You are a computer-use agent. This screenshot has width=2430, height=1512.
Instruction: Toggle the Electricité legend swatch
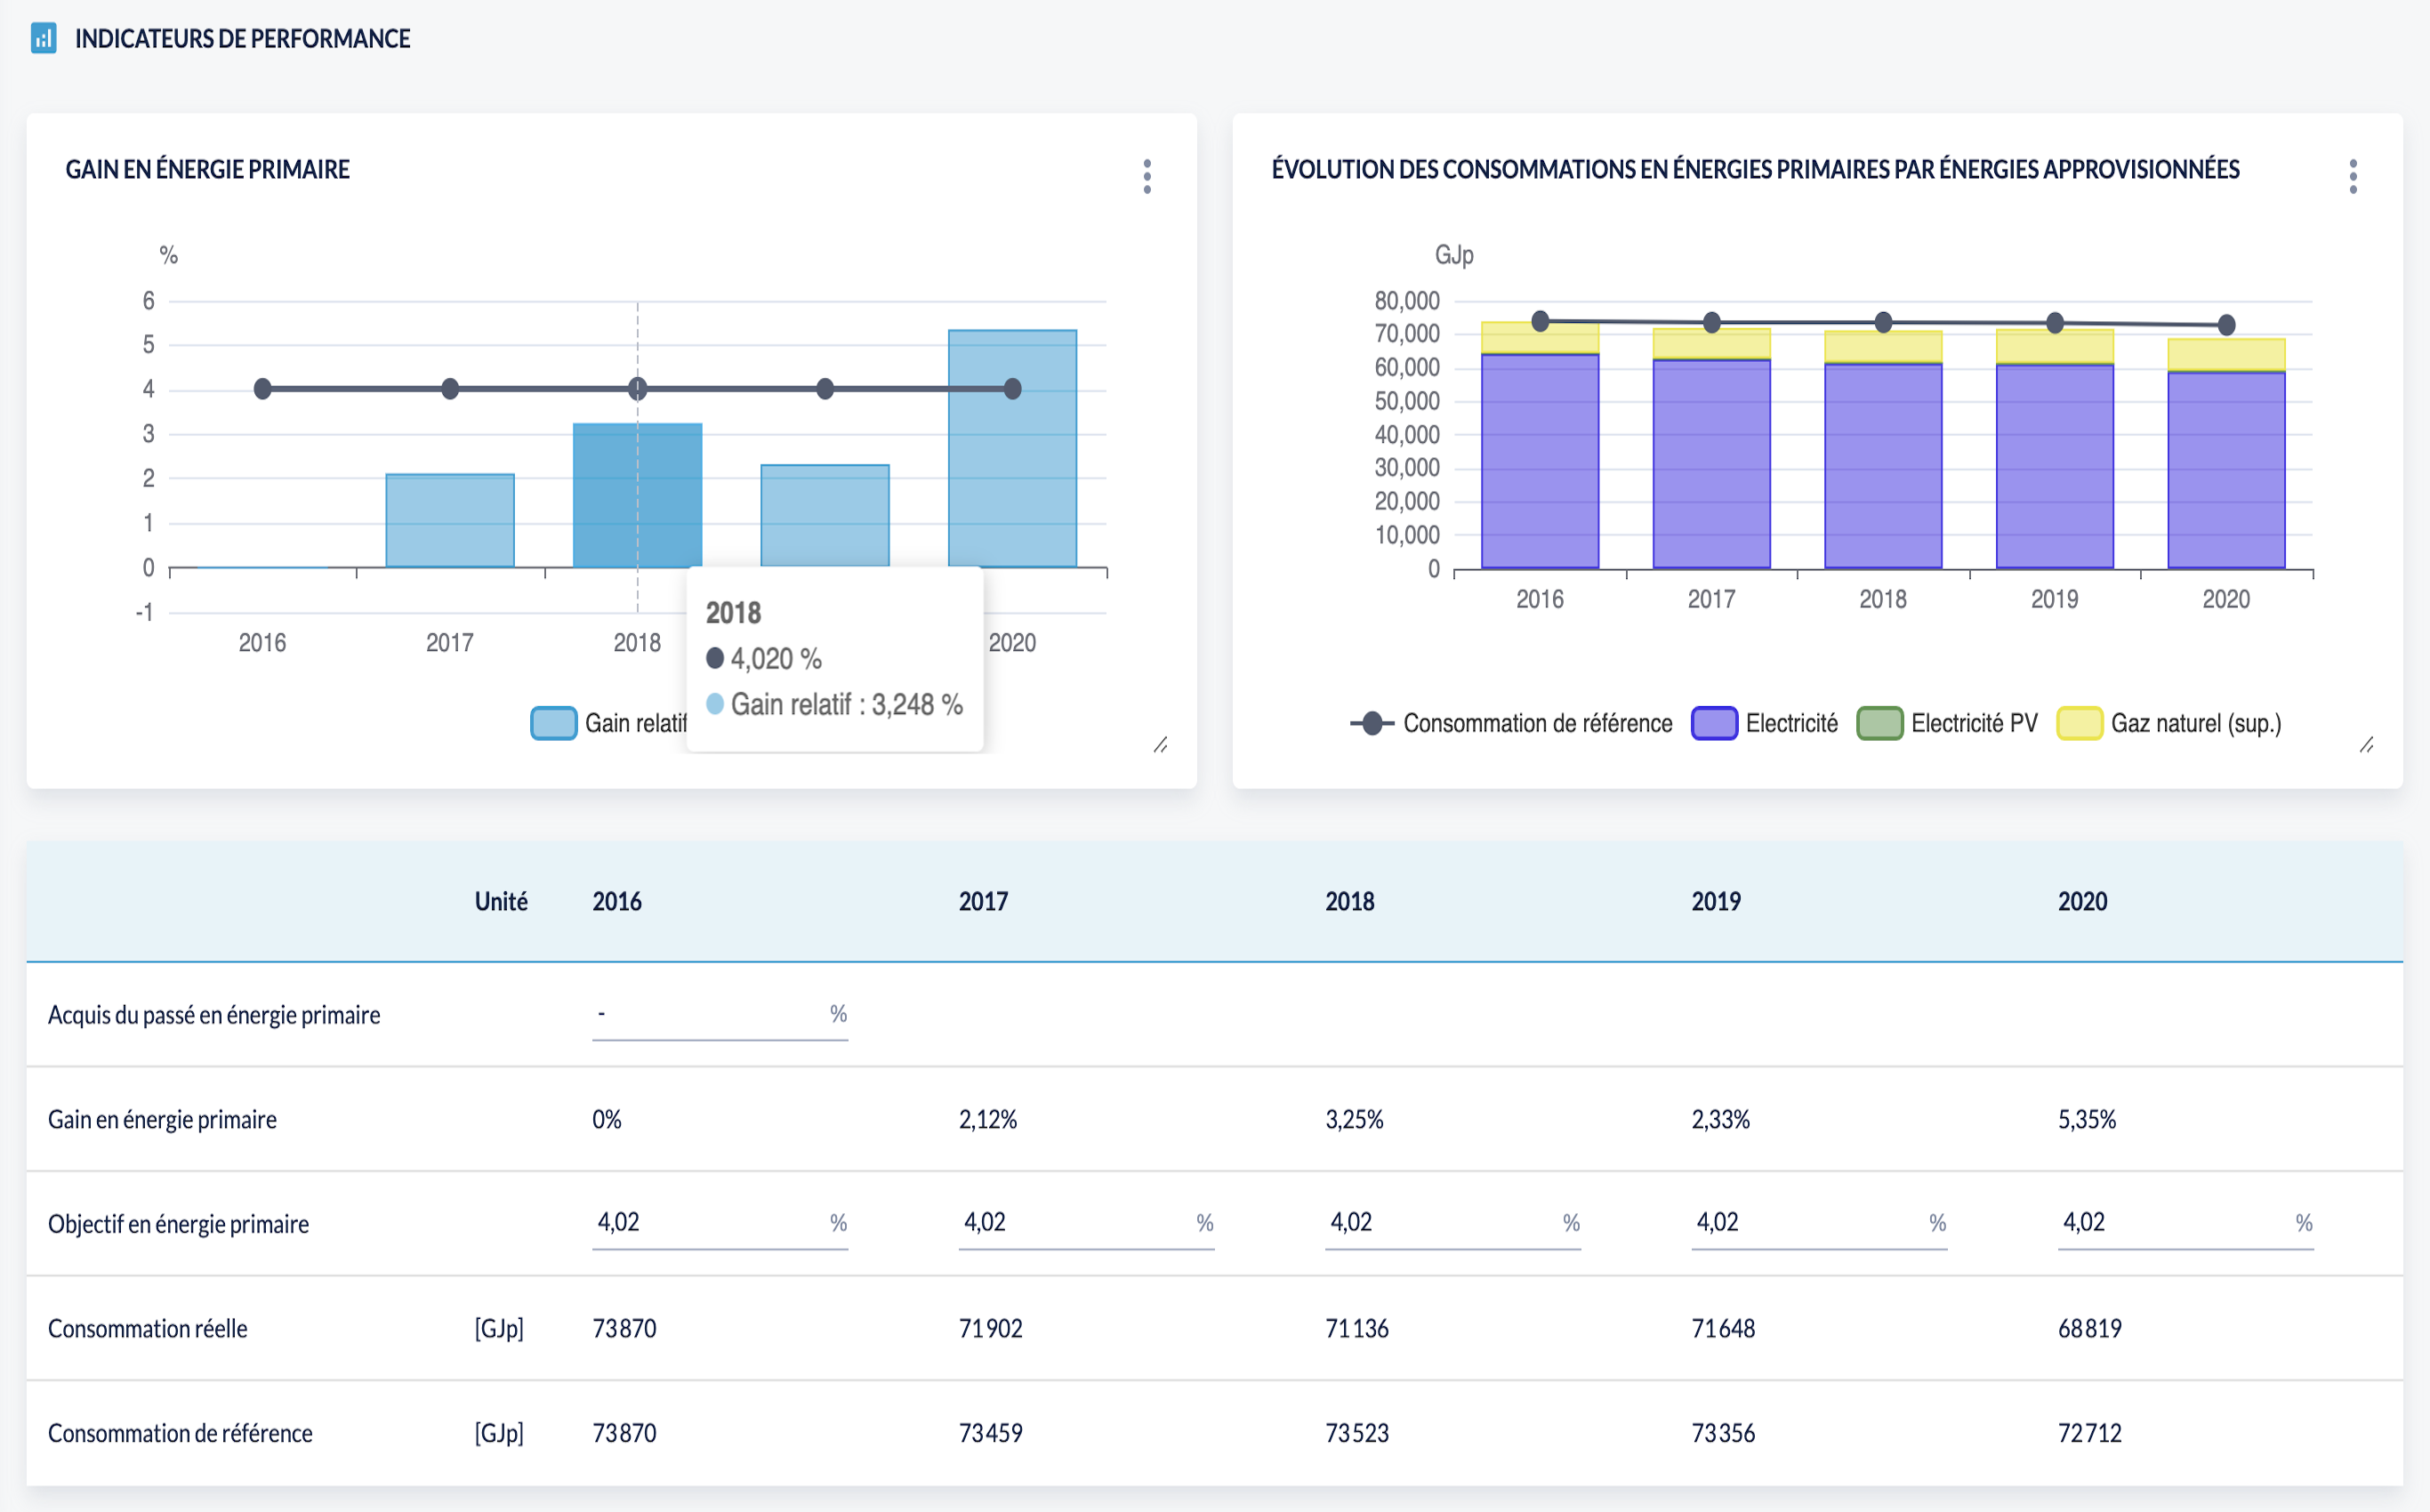click(x=1714, y=723)
